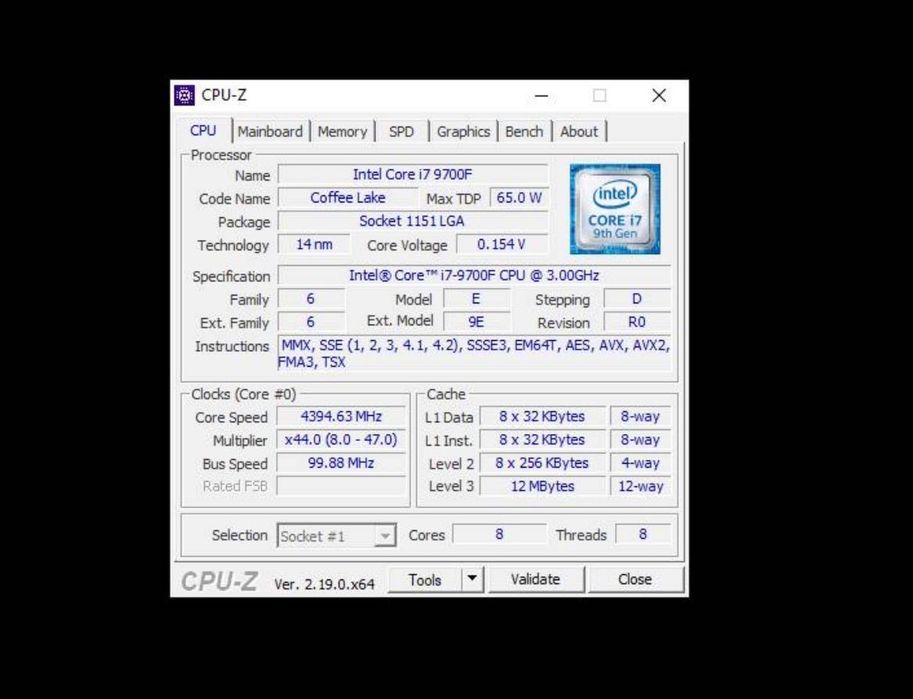Click the core speed value '4394.63 MHz'
Image resolution: width=913 pixels, height=699 pixels.
coord(341,416)
